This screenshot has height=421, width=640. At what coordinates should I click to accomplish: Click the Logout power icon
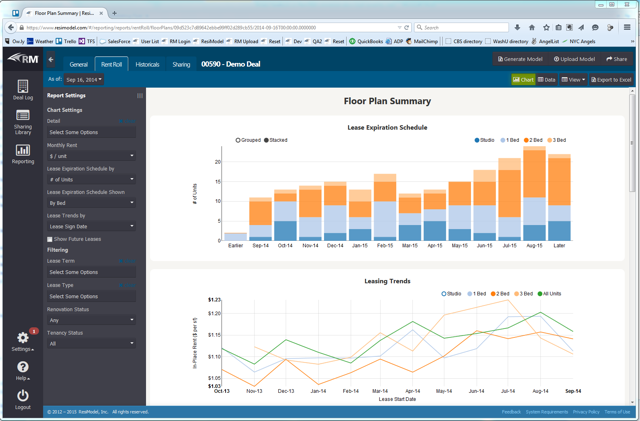pyautogui.click(x=22, y=396)
